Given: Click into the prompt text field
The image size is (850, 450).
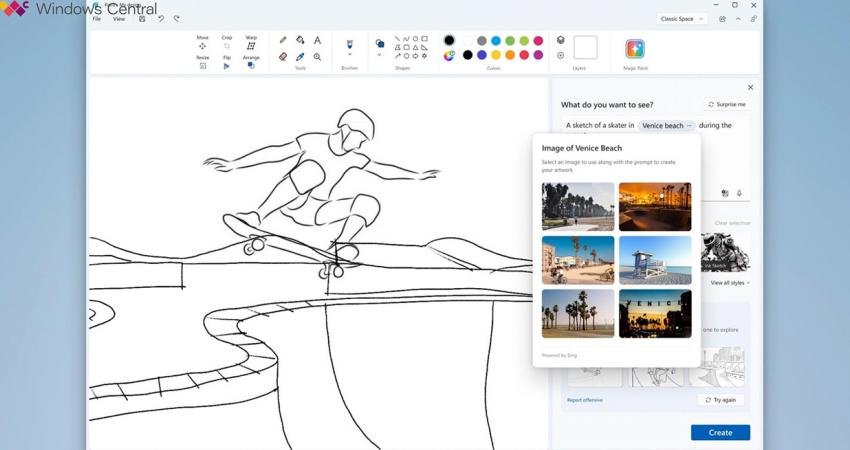Looking at the screenshot, I should (x=656, y=158).
